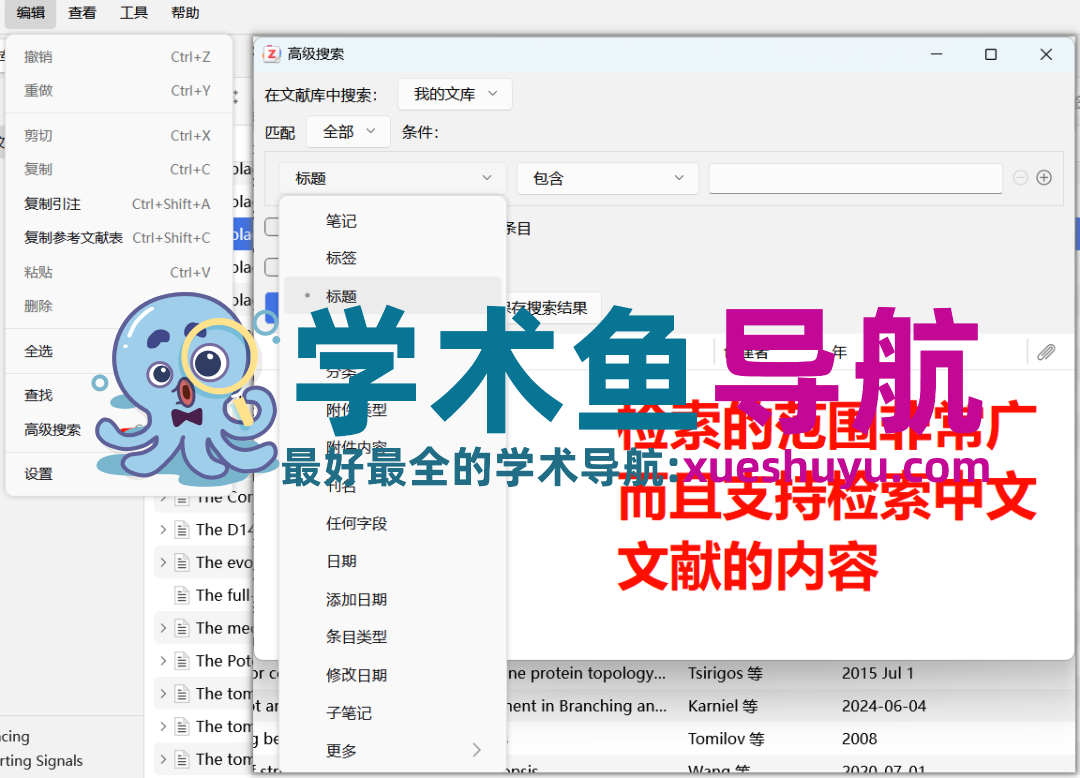
Task: Choose 复制 (Ctrl+C) in the edit menu
Action: tap(117, 169)
